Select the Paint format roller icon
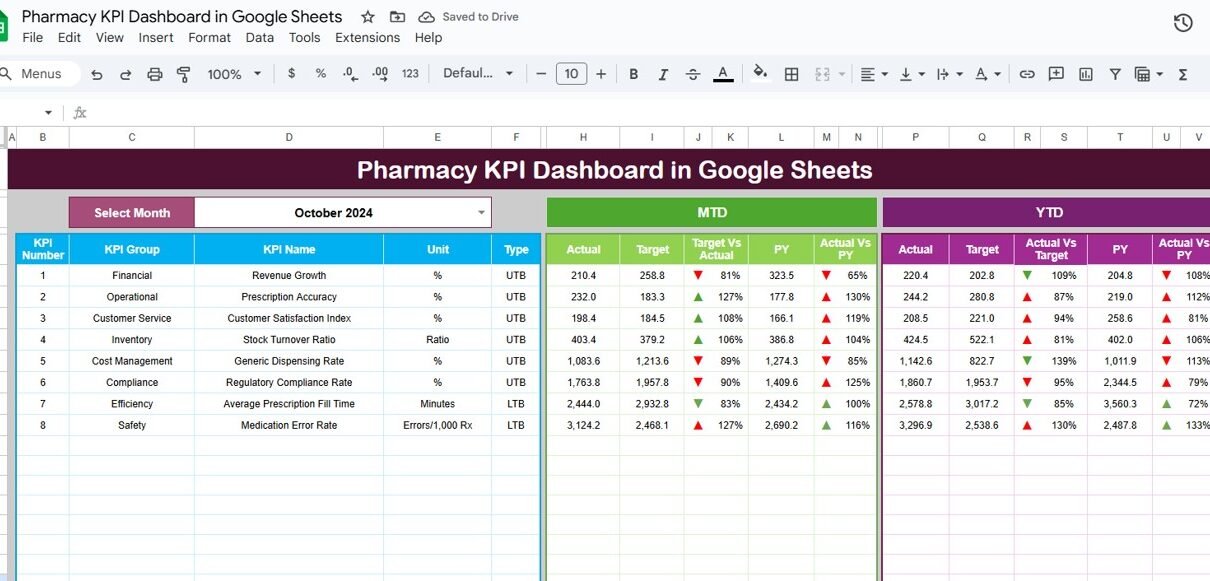Screen dimensions: 1210x581 pyautogui.click(x=183, y=74)
